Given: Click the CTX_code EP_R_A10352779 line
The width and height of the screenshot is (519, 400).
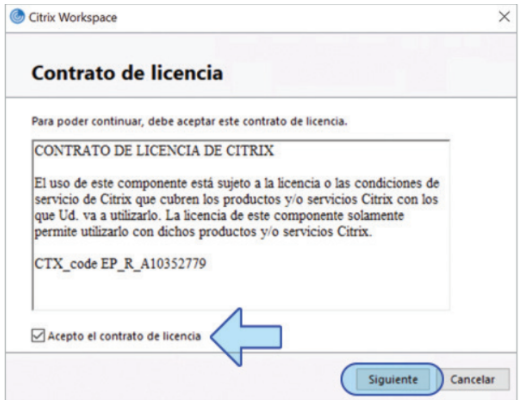Looking at the screenshot, I should point(120,264).
